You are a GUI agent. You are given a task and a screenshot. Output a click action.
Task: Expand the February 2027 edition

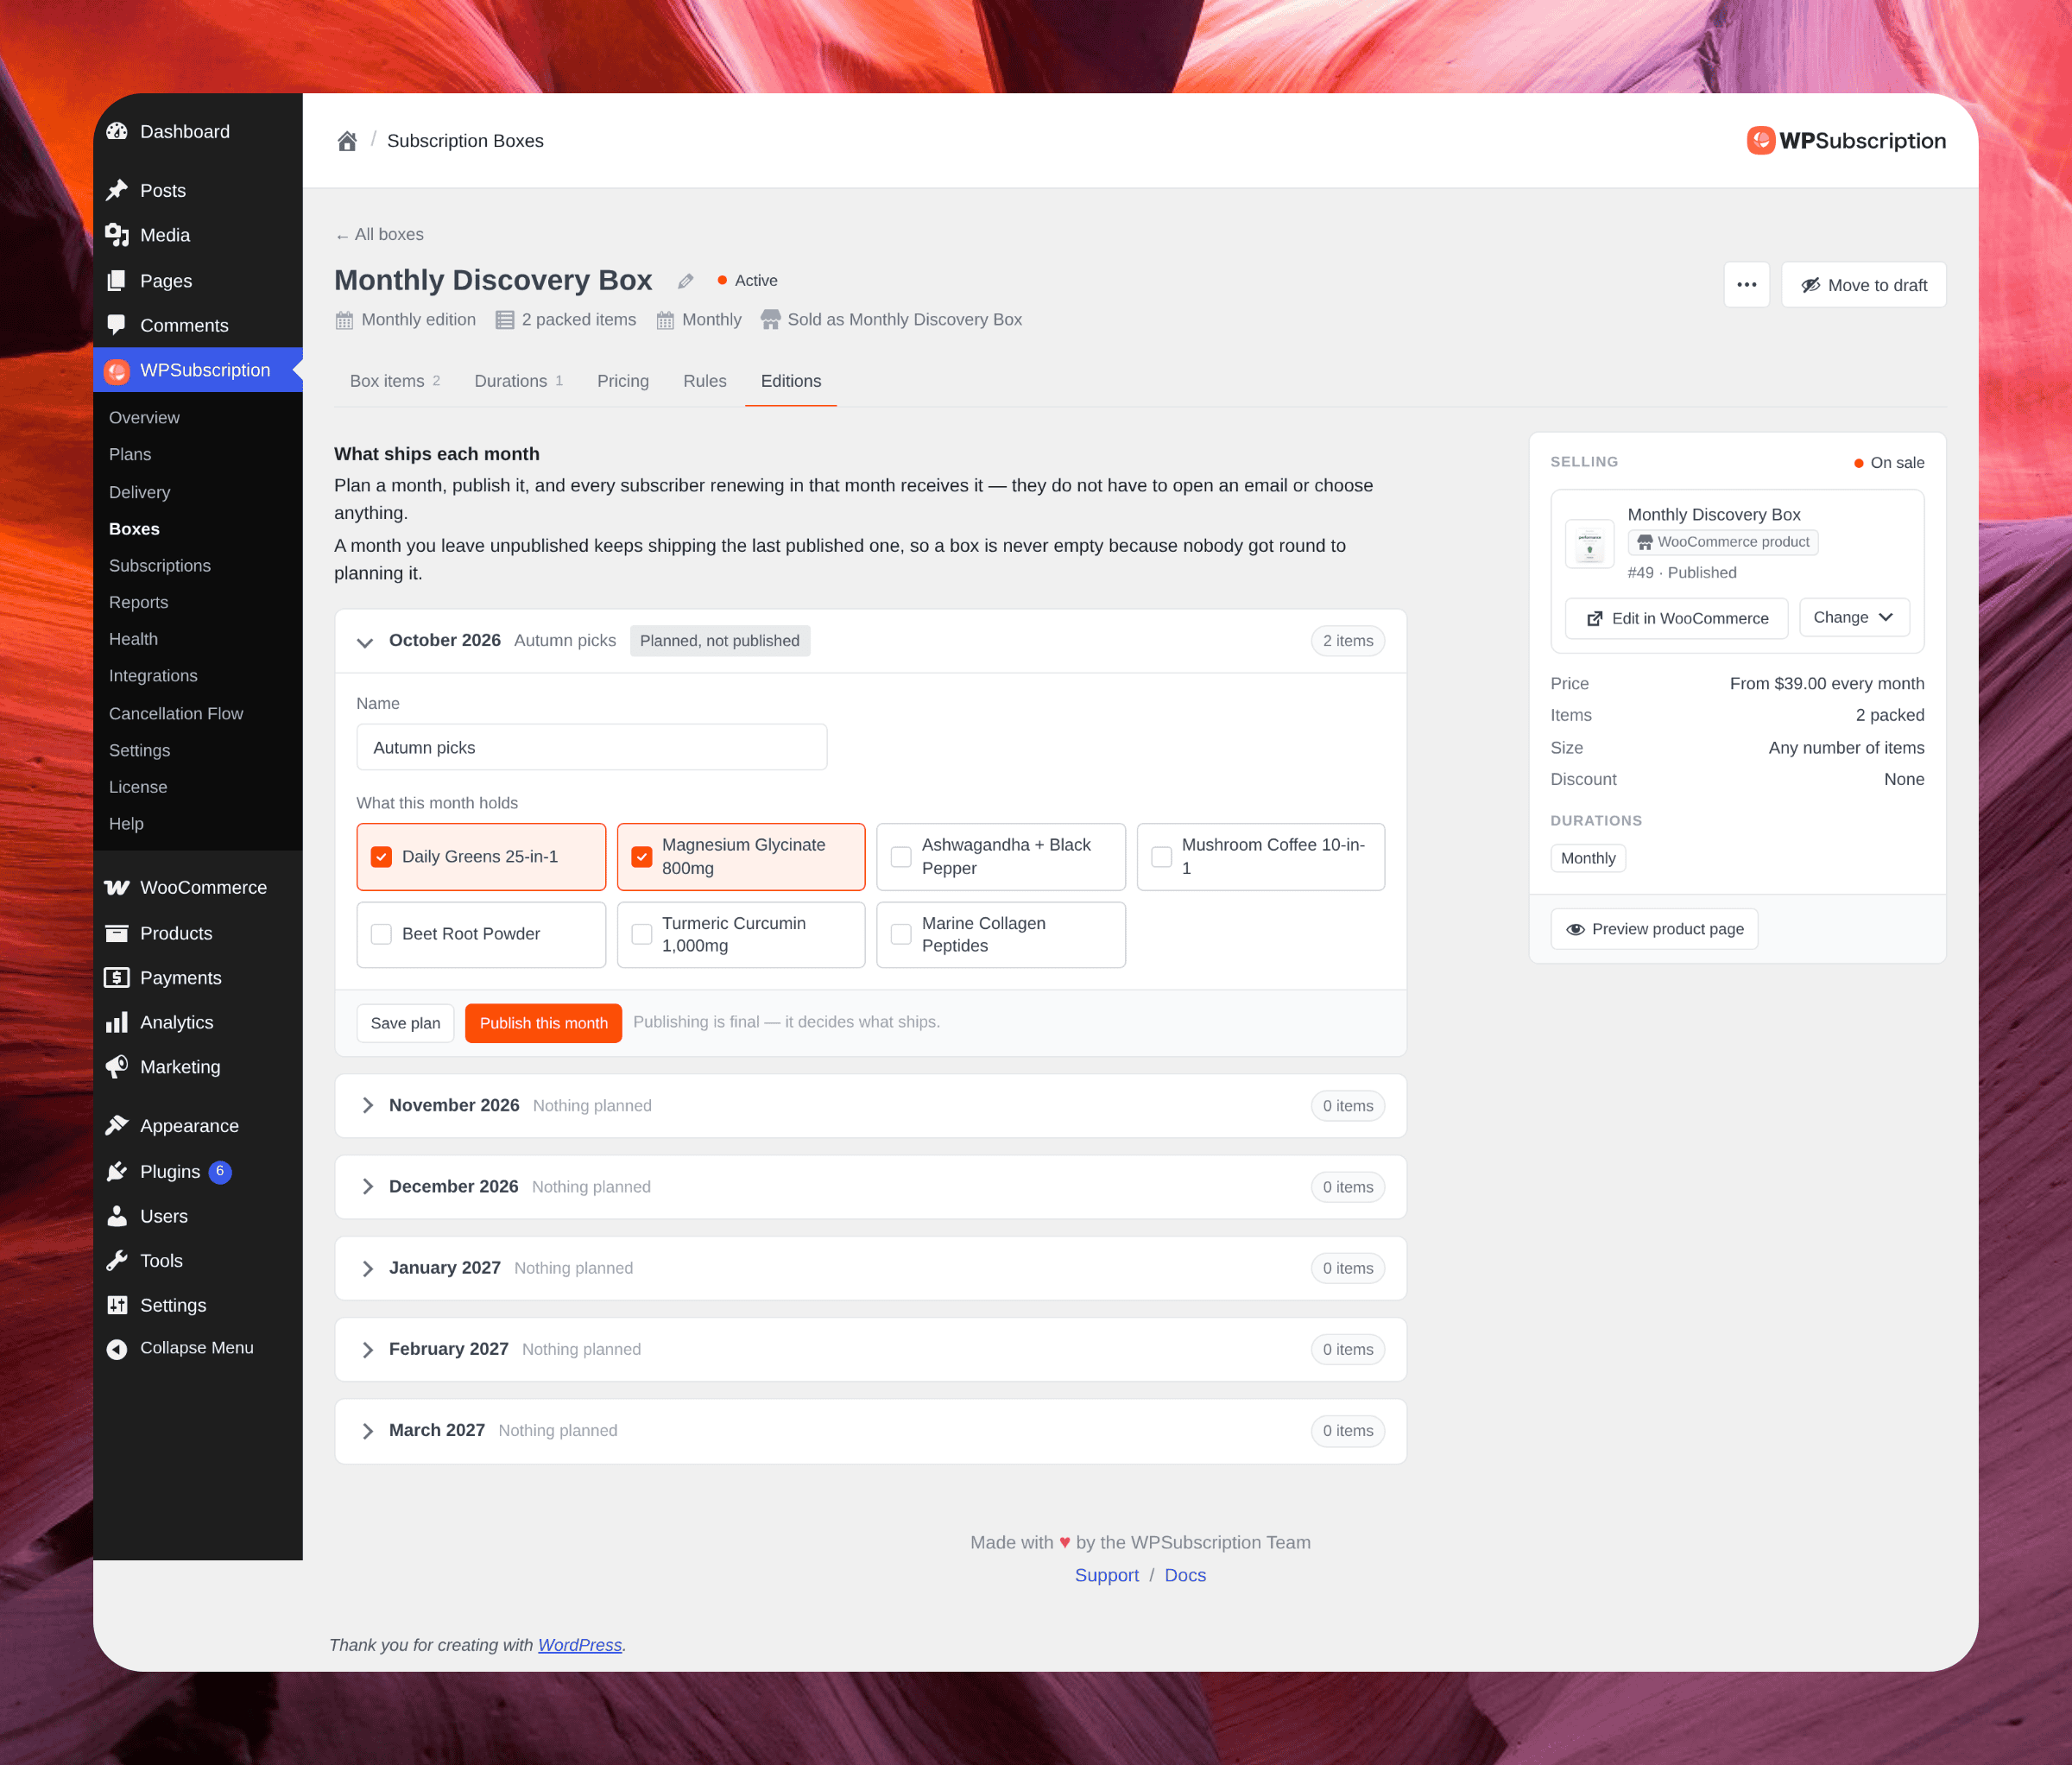[x=367, y=1350]
